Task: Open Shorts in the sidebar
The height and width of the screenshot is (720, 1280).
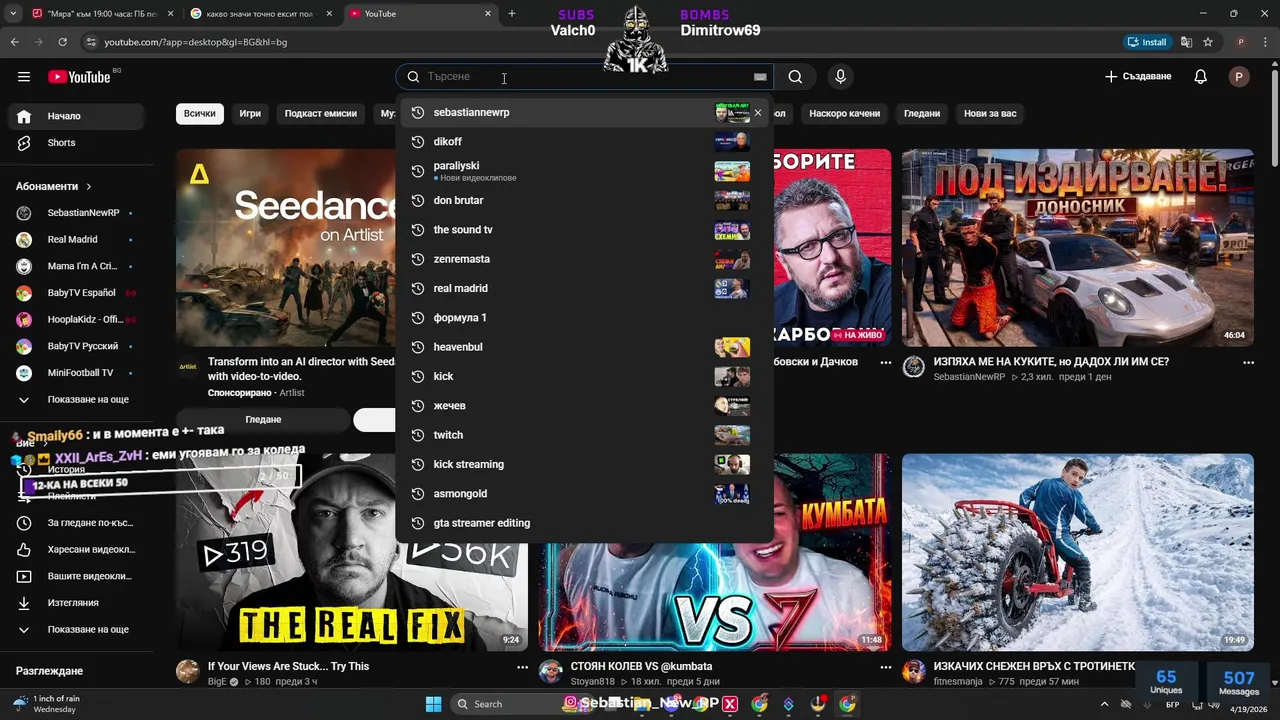Action: [x=76, y=143]
